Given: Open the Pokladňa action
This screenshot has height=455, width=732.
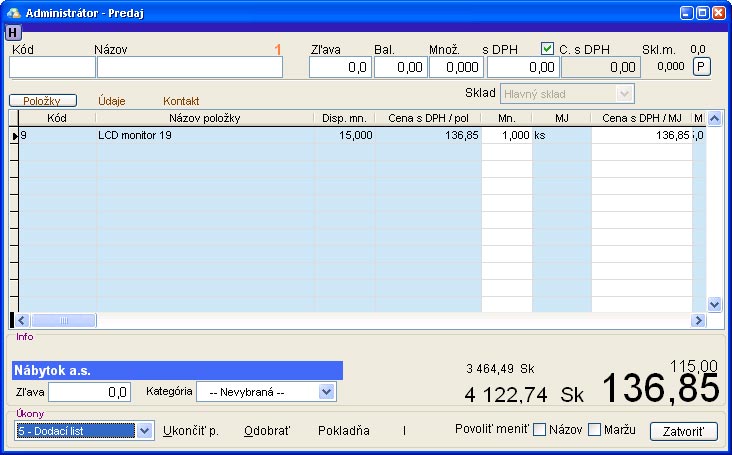Looking at the screenshot, I should pyautogui.click(x=343, y=431).
